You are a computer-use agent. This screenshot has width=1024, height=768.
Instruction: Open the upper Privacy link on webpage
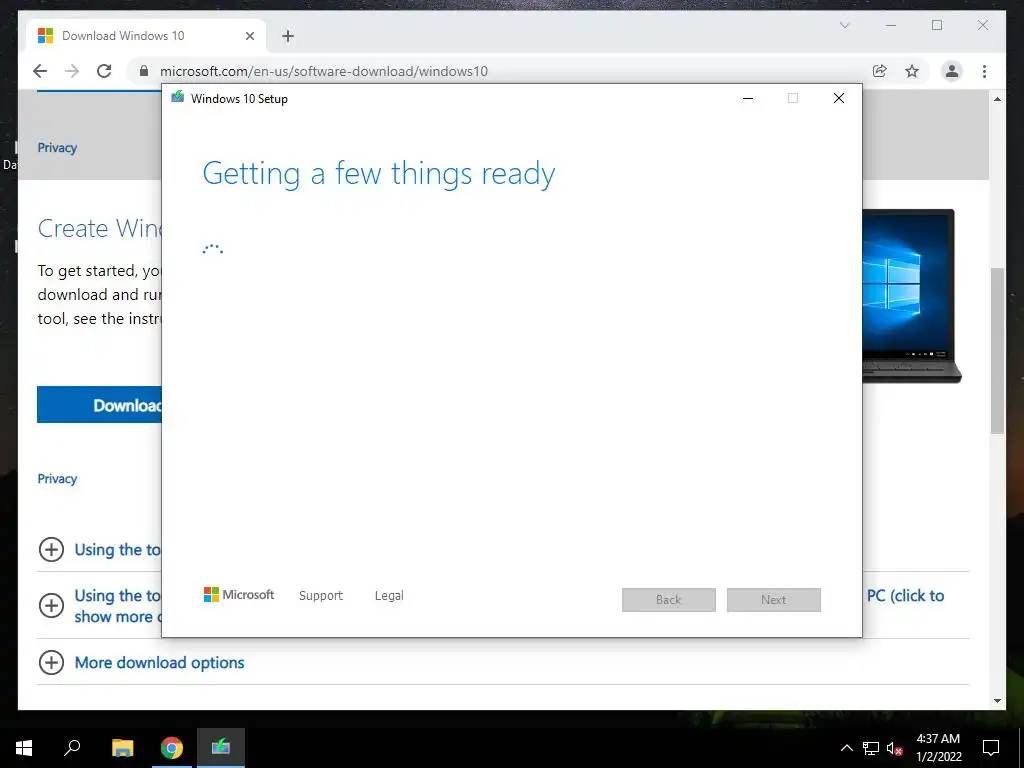point(57,148)
